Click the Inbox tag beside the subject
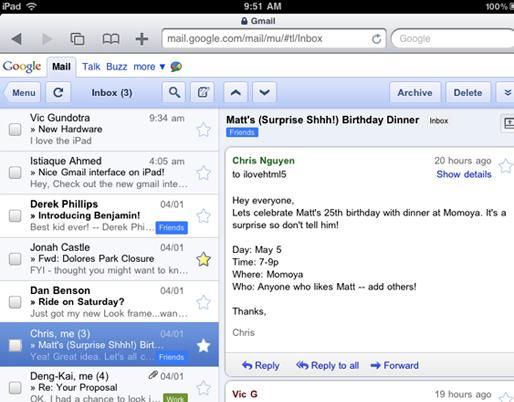 pos(439,121)
